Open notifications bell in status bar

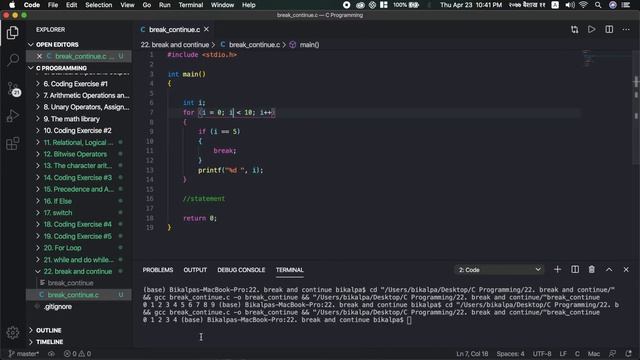pos(628,354)
